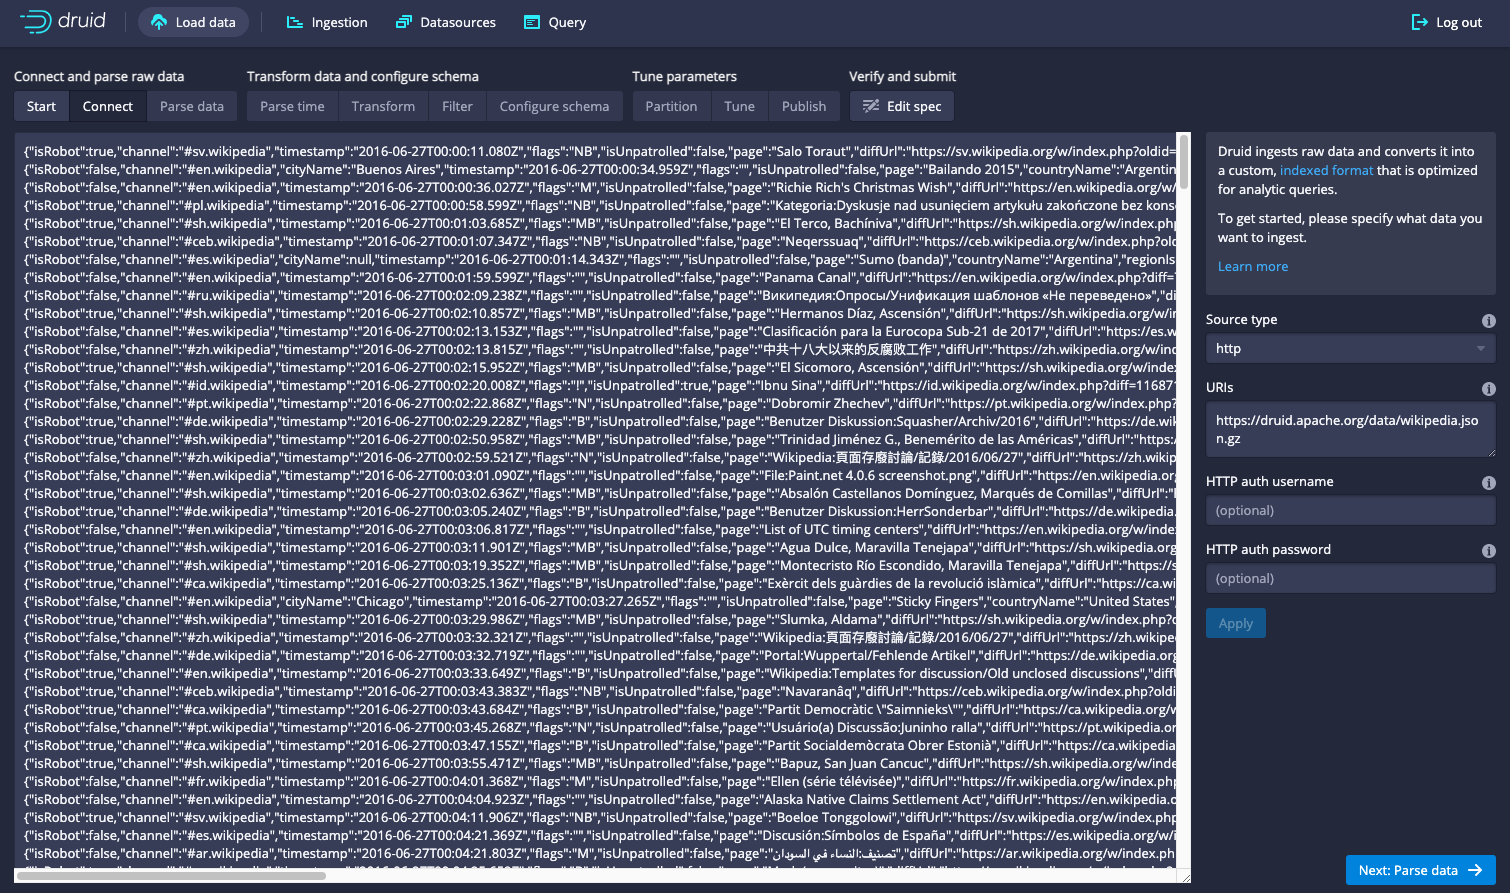The image size is (1510, 893).
Task: Follow the indexed format link
Action: pyautogui.click(x=1326, y=170)
